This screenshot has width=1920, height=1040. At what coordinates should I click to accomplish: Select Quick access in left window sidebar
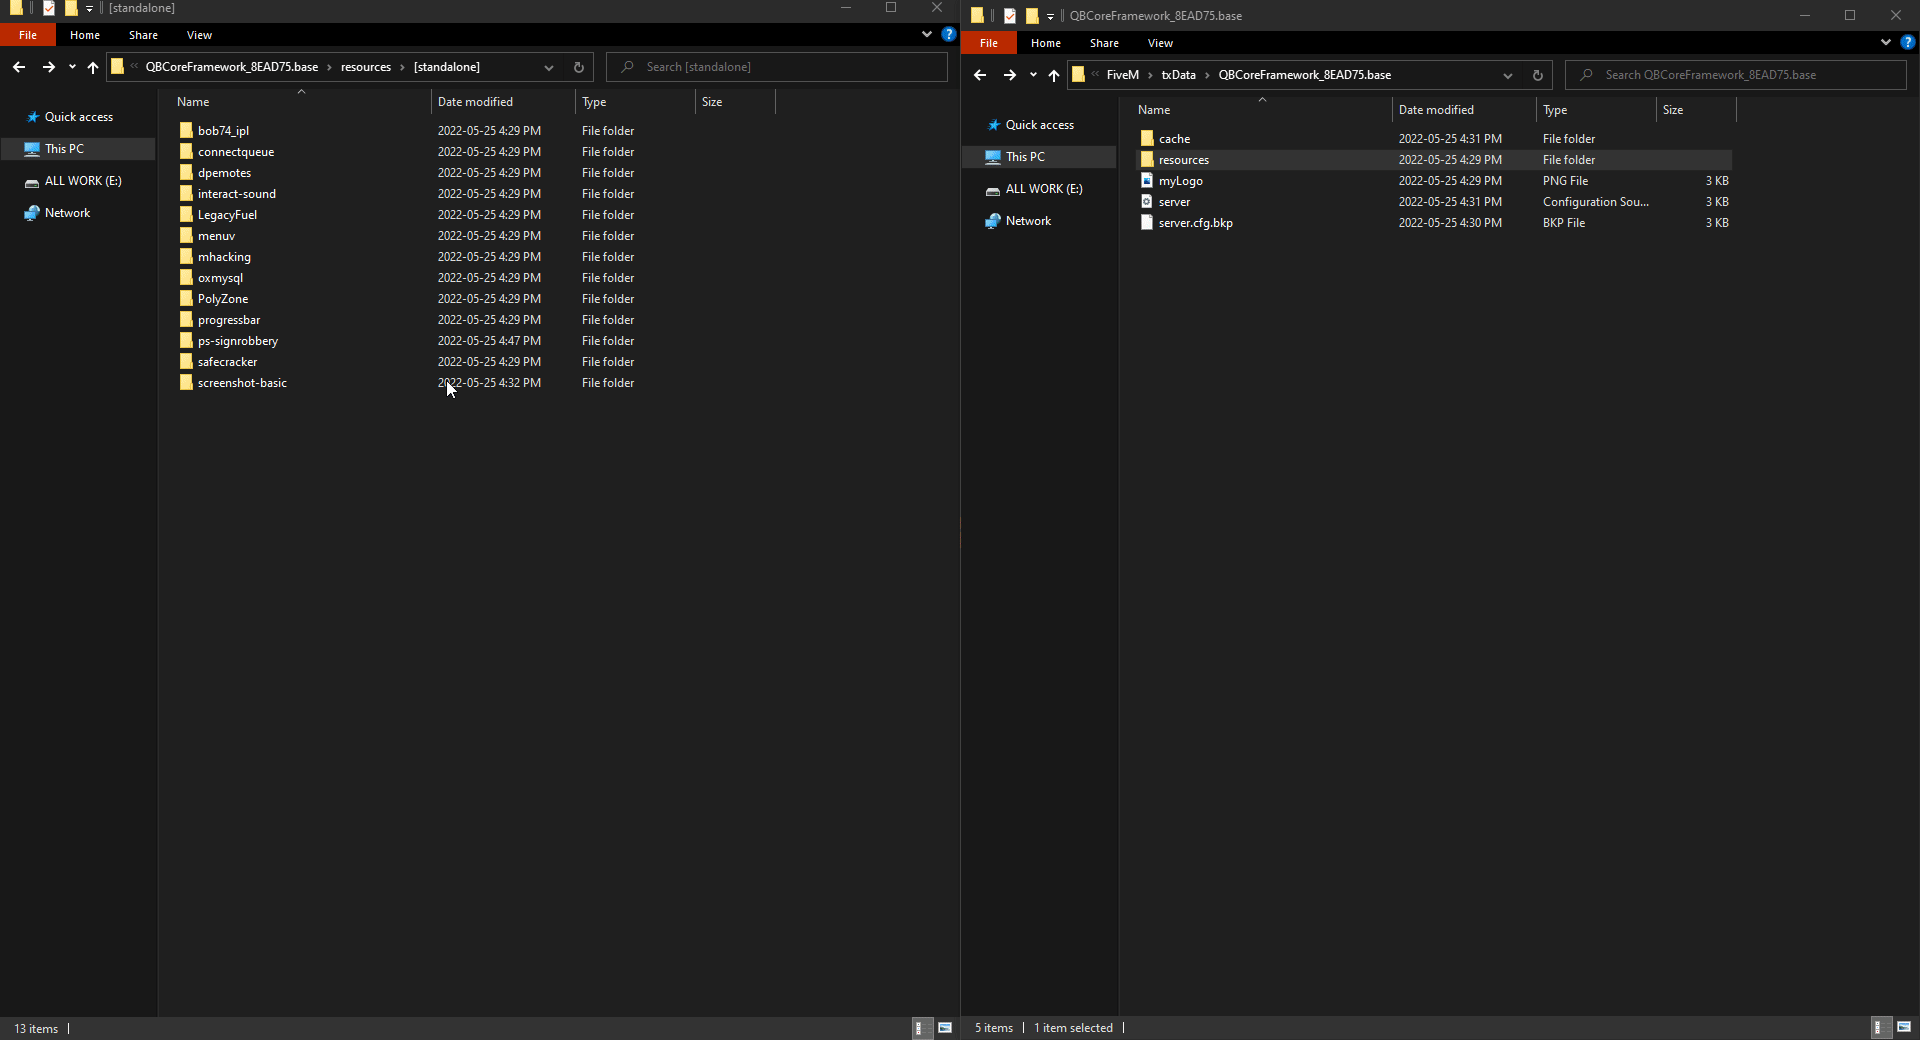point(78,117)
